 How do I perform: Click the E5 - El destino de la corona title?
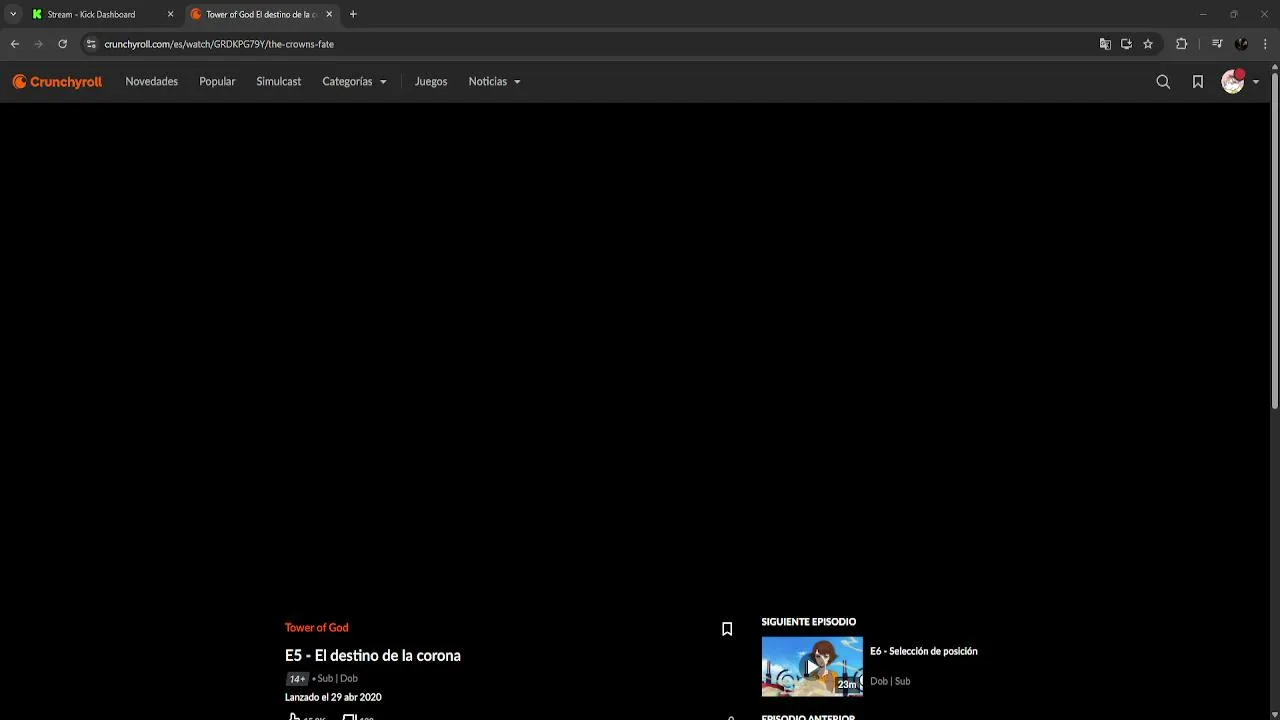(373, 656)
